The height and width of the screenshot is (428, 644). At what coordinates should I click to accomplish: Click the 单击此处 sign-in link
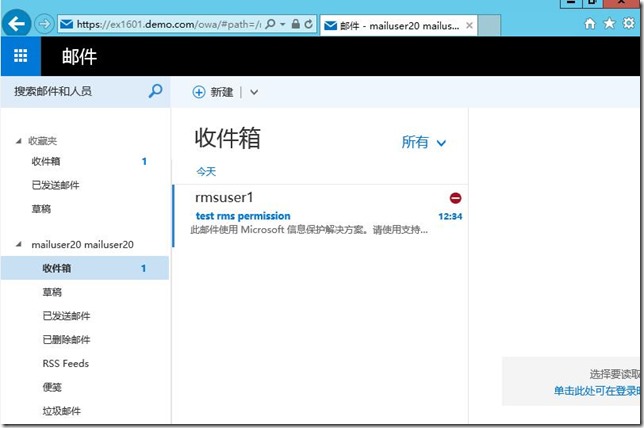click(598, 391)
